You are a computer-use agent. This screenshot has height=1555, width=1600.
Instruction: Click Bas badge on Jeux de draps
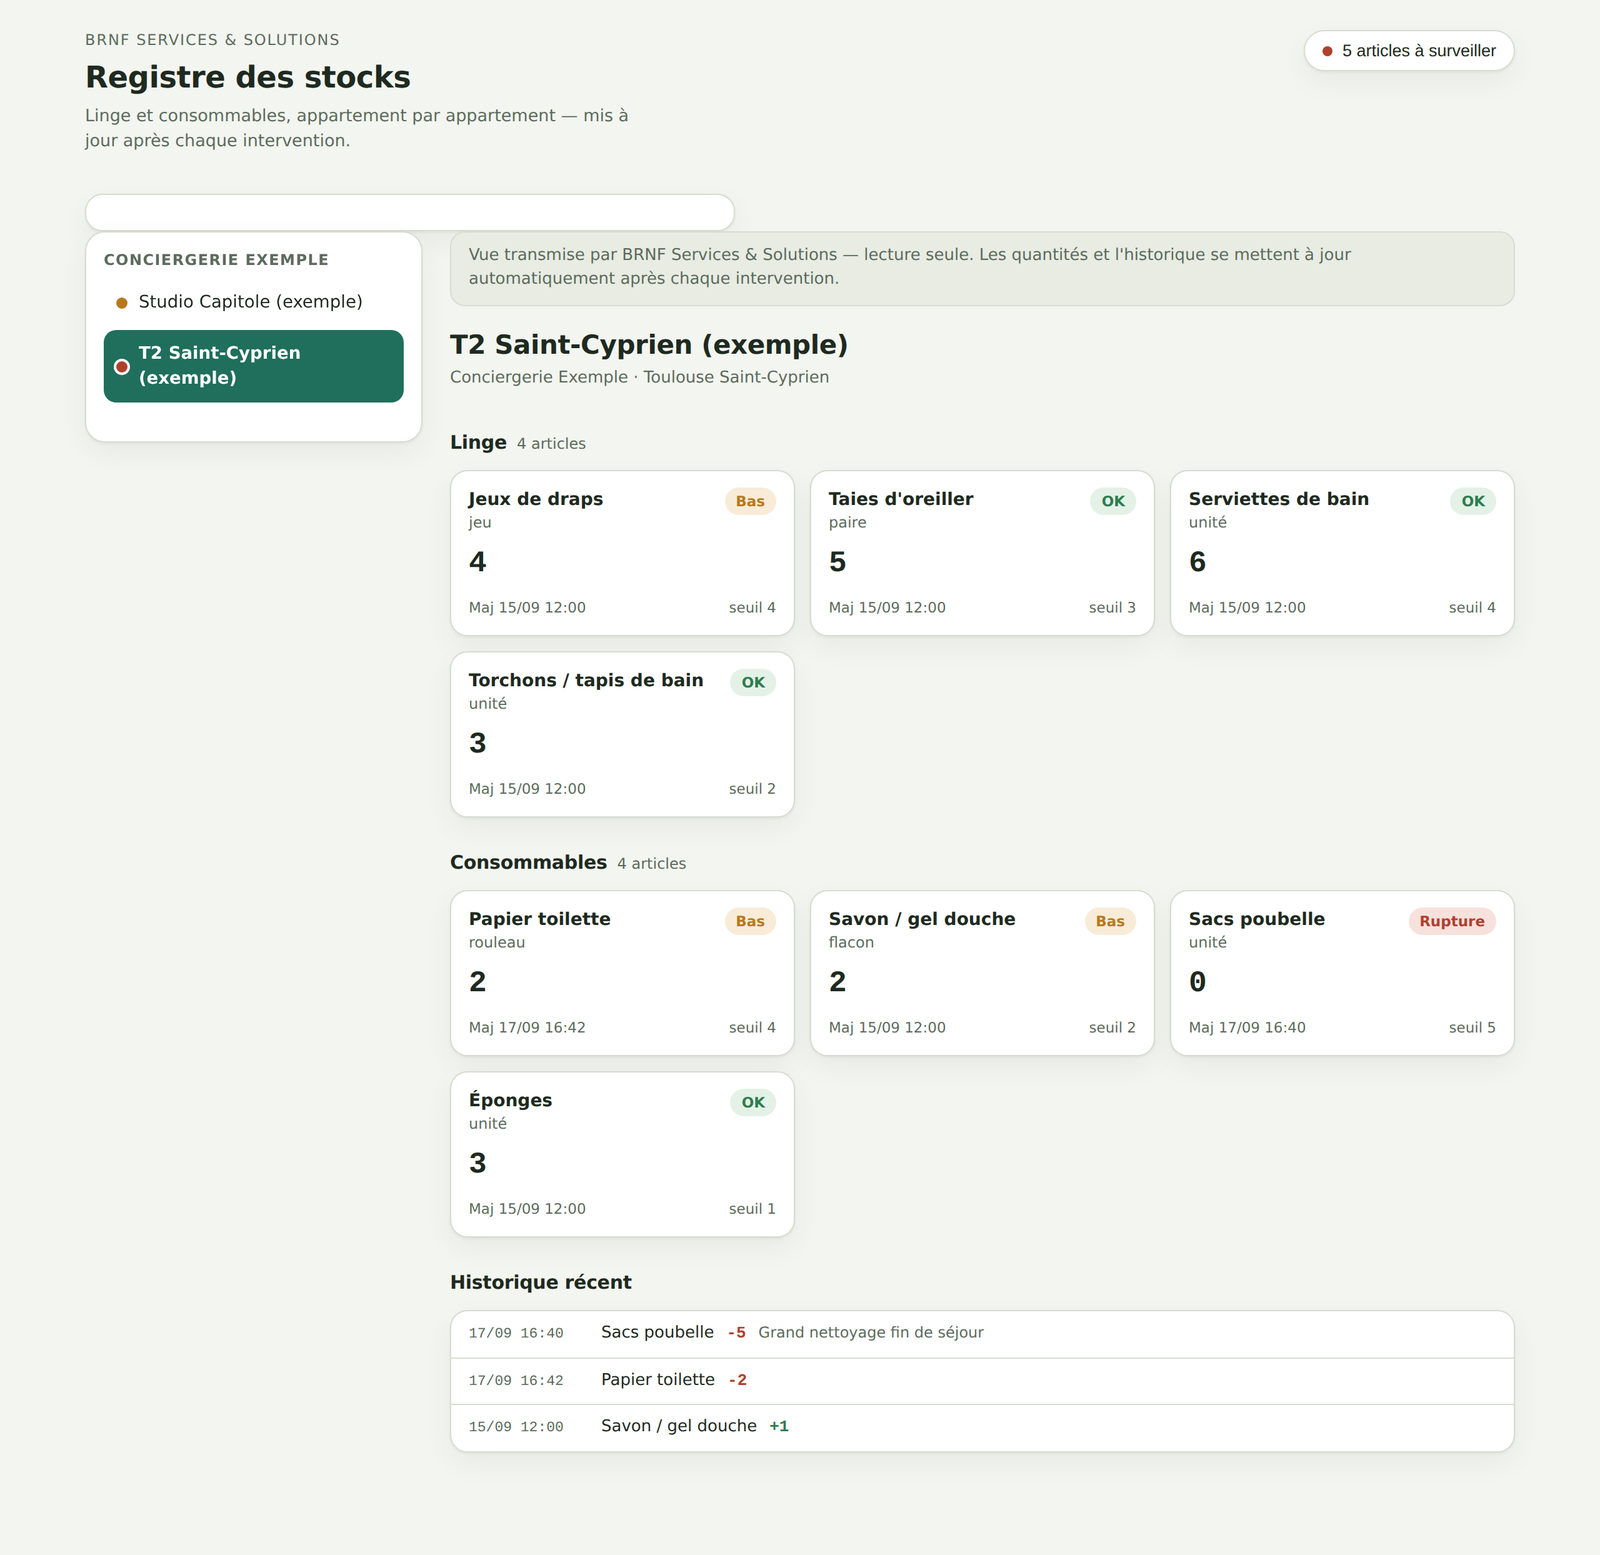tap(750, 501)
